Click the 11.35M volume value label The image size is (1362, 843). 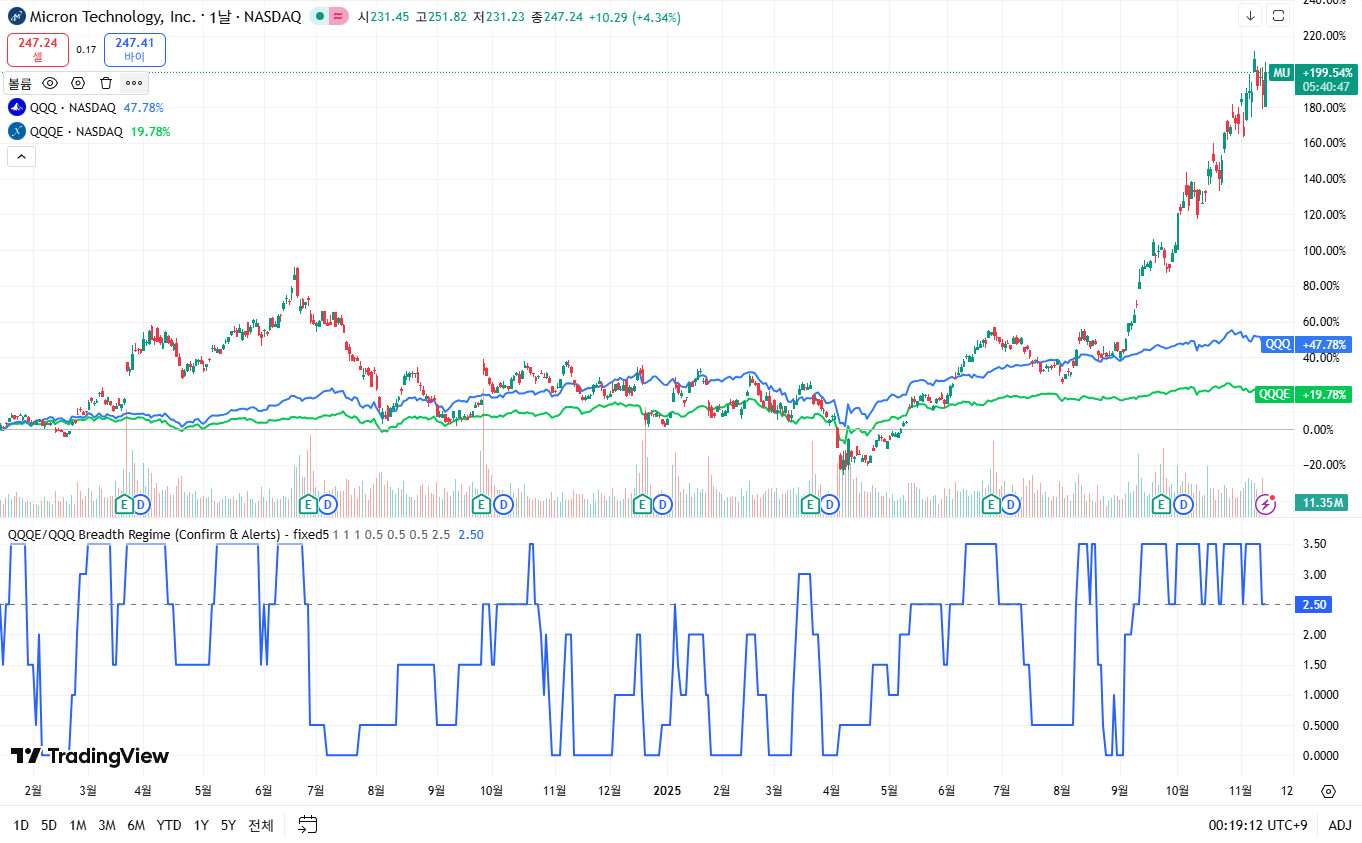coord(1324,502)
